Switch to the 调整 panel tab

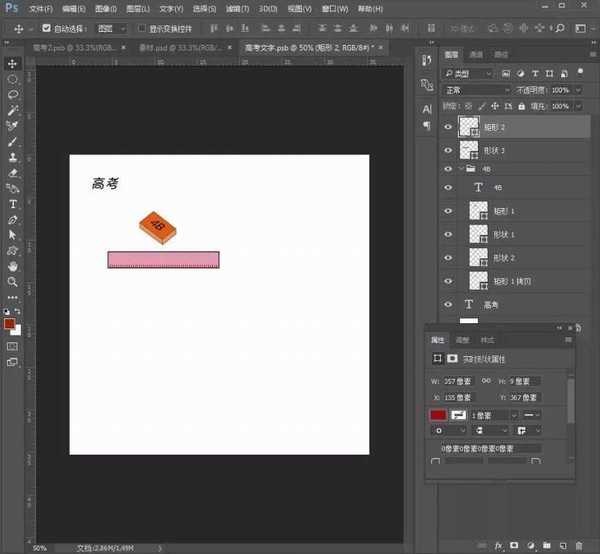[x=461, y=340]
